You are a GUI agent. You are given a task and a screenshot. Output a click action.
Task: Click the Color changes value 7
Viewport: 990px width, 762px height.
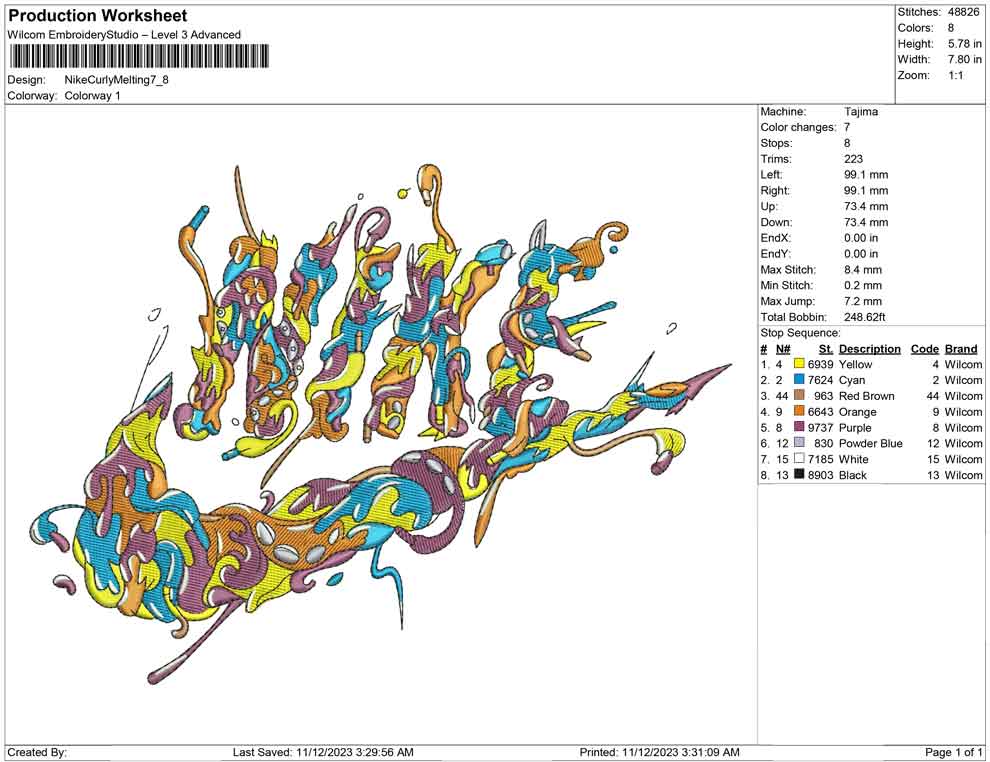pyautogui.click(x=847, y=128)
